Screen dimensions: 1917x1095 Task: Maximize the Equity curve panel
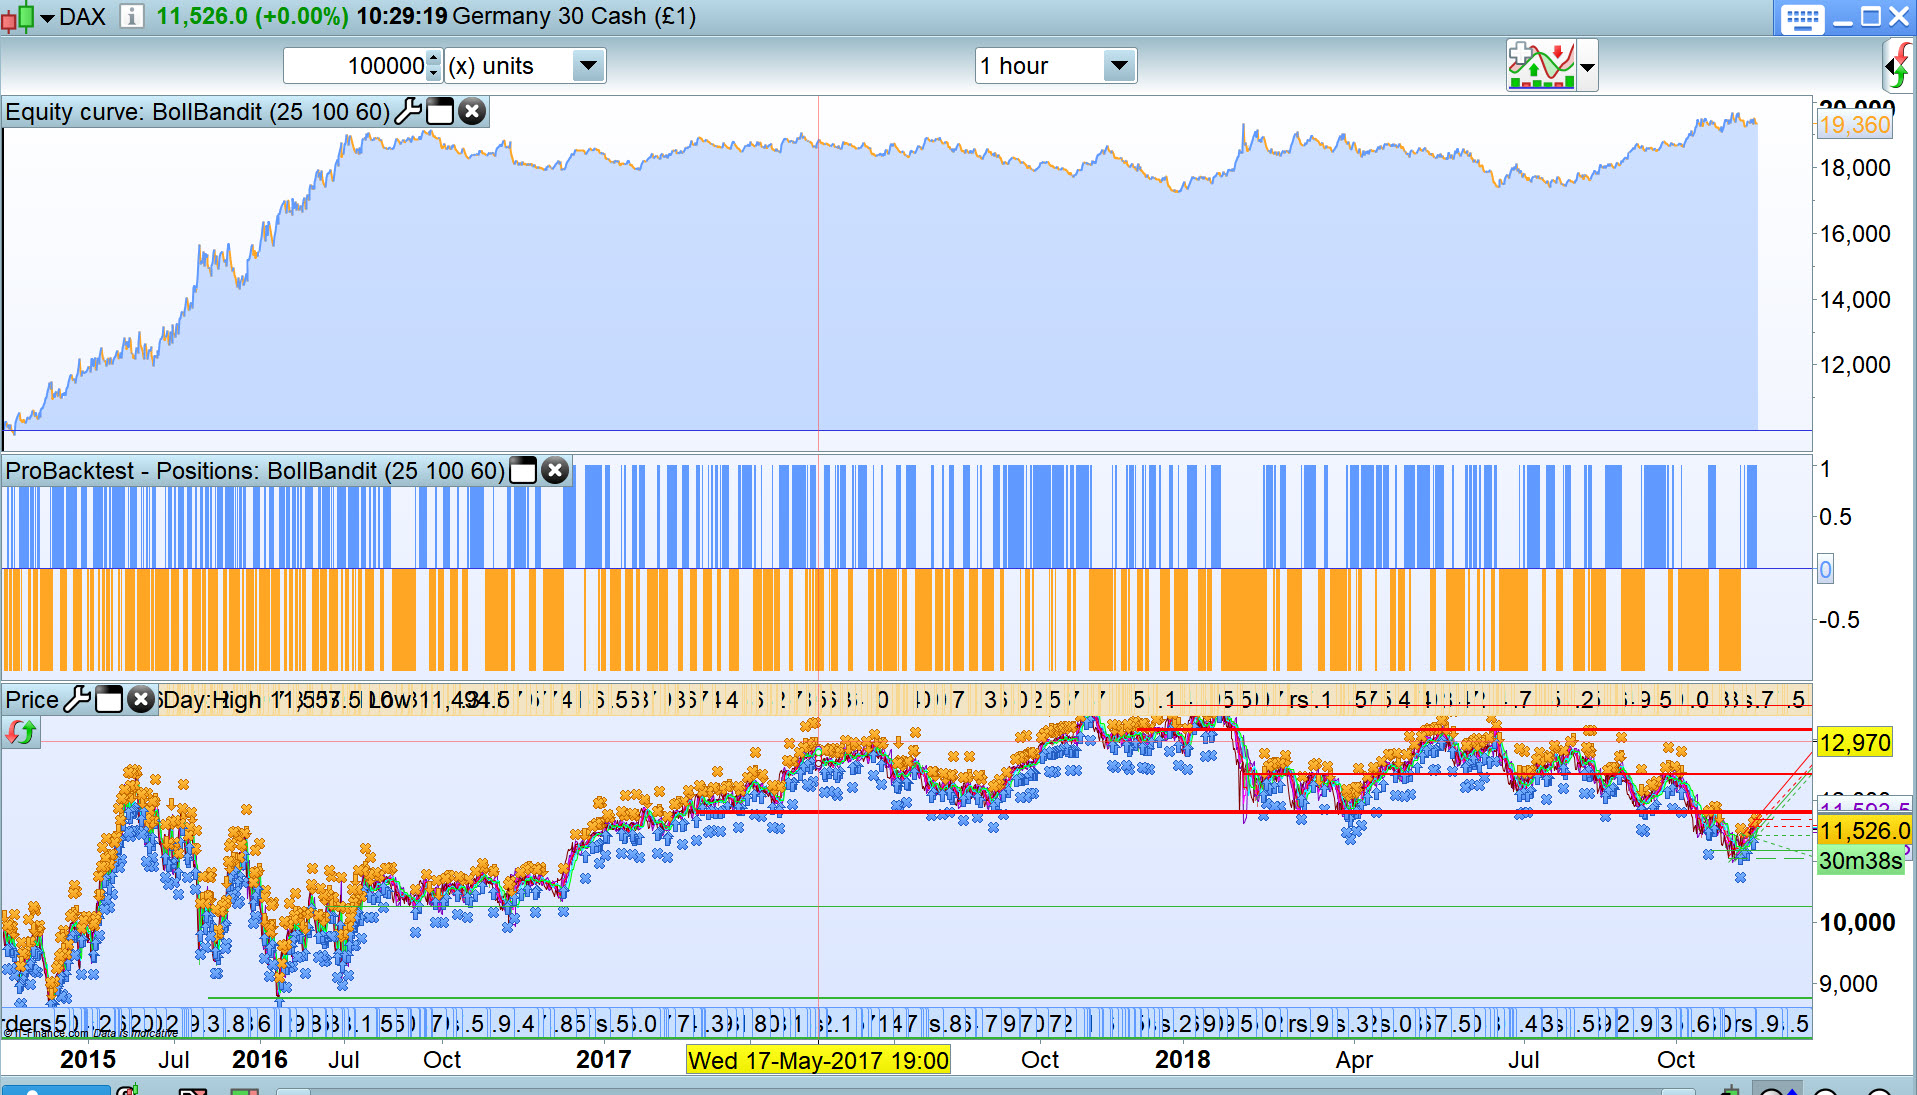(x=440, y=111)
